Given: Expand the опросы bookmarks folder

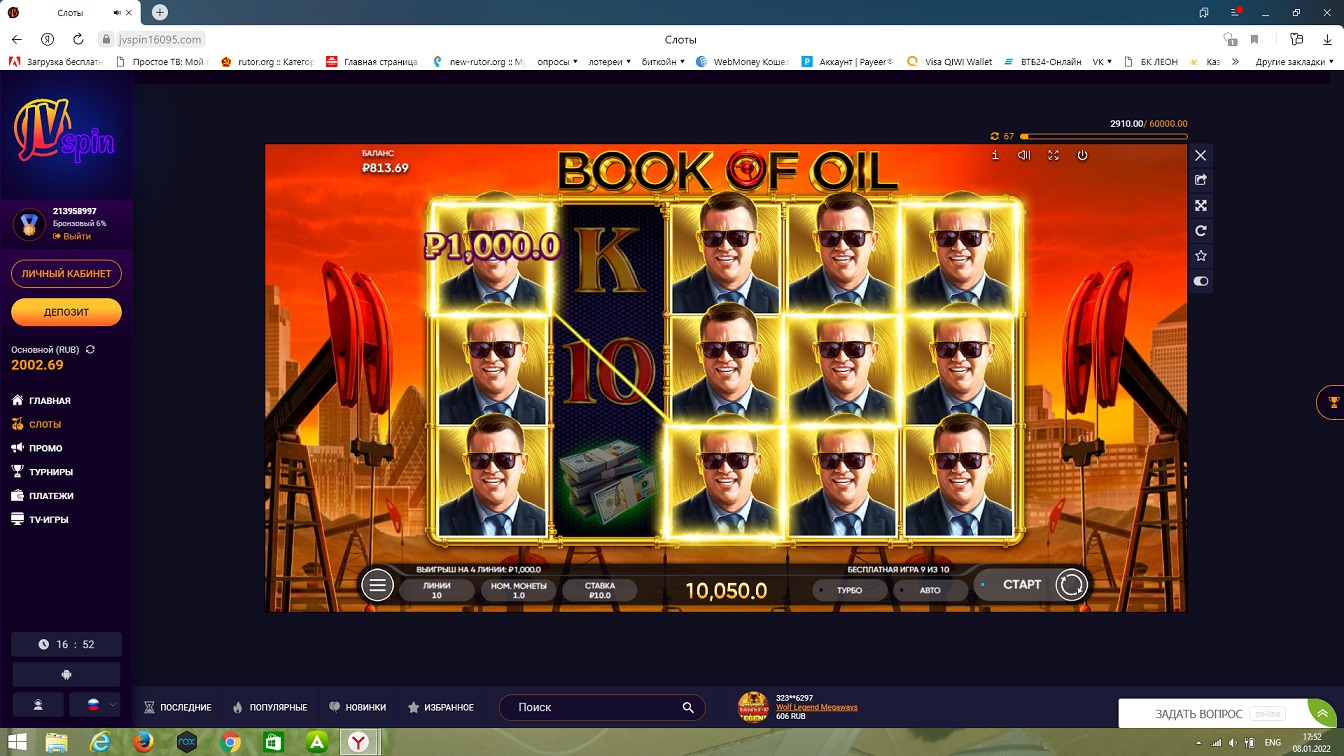Looking at the screenshot, I should pyautogui.click(x=558, y=62).
